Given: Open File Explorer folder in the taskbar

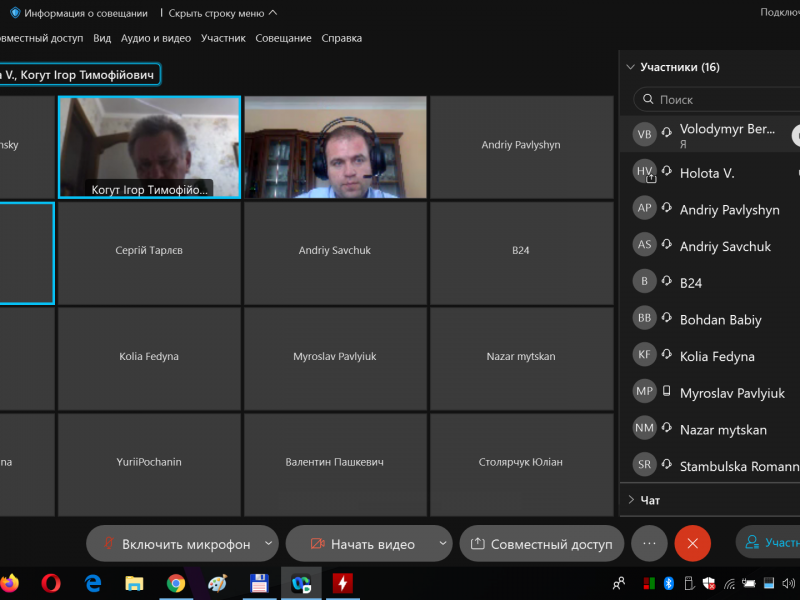Looking at the screenshot, I should pyautogui.click(x=134, y=583).
